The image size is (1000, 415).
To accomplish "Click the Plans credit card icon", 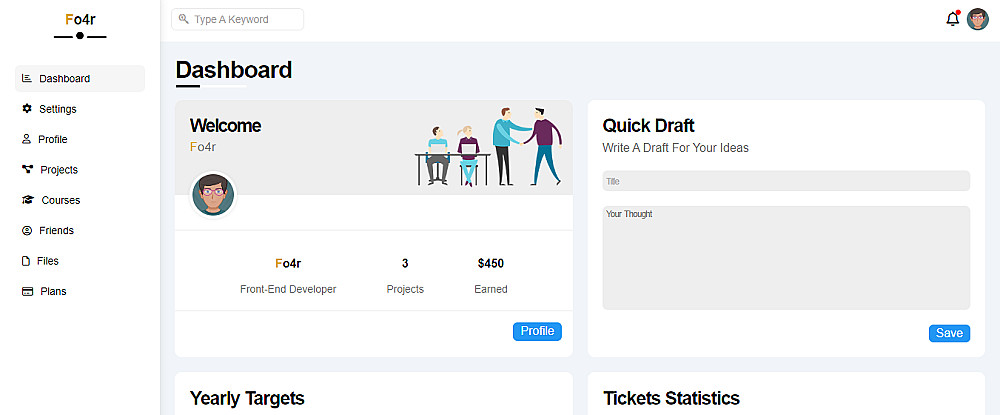I will point(27,291).
